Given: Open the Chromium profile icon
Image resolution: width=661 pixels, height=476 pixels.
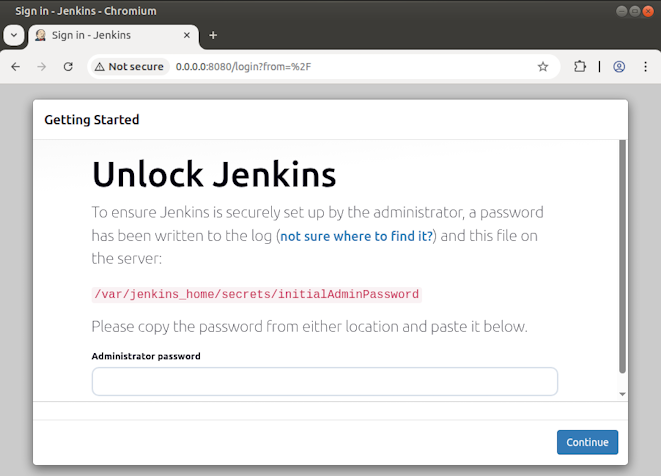Looking at the screenshot, I should coord(619,67).
